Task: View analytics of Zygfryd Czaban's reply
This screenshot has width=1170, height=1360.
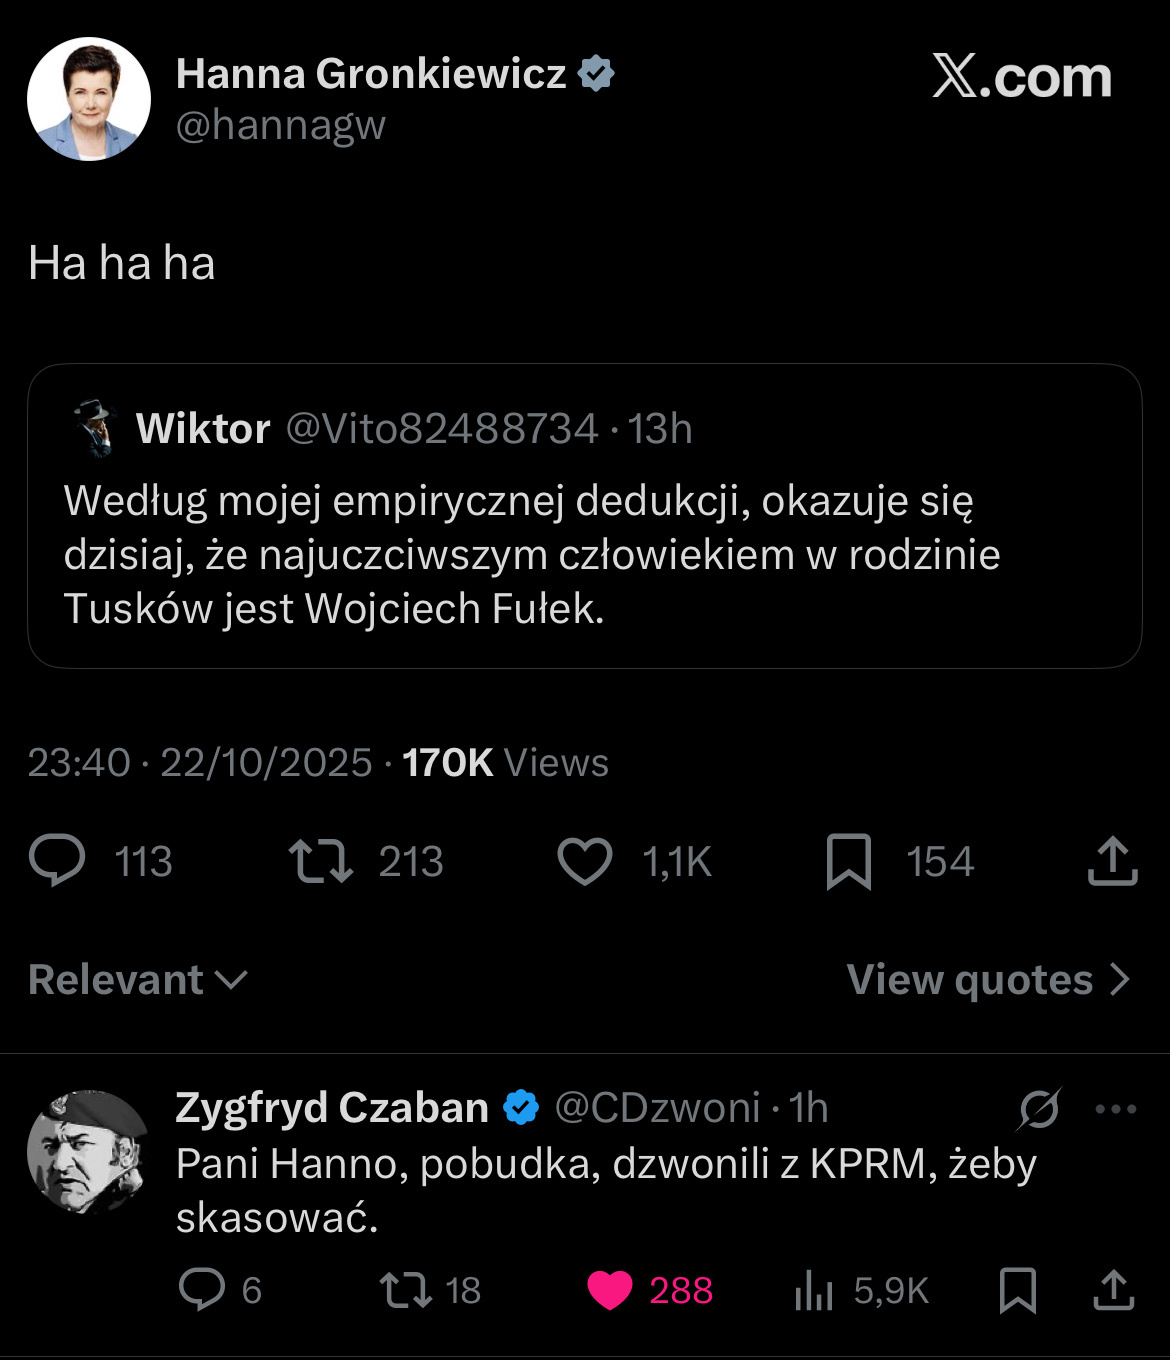Action: (814, 1290)
